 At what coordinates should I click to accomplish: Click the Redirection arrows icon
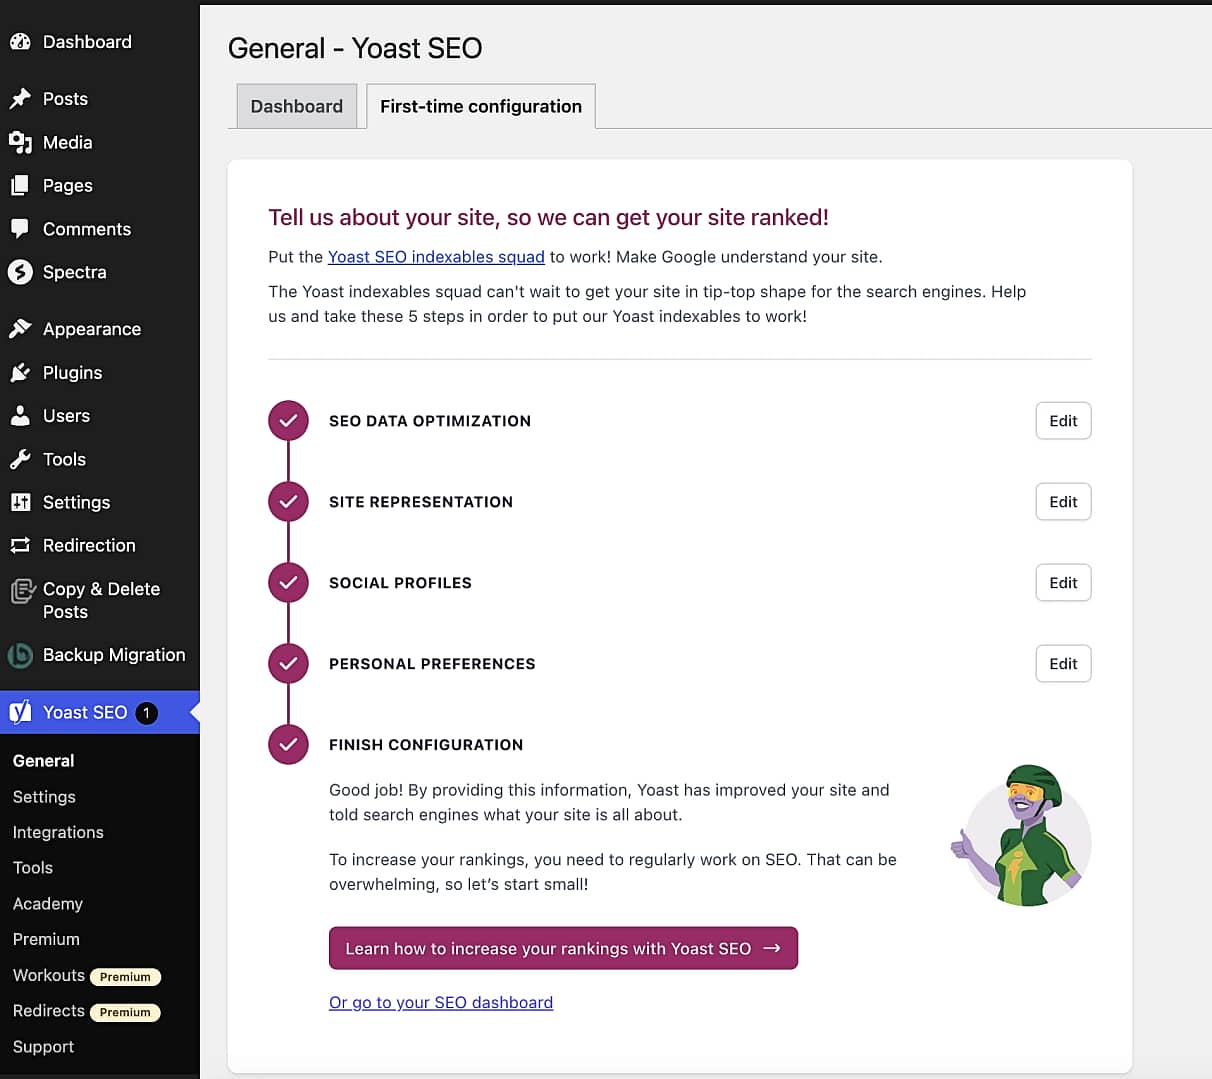click(x=20, y=545)
